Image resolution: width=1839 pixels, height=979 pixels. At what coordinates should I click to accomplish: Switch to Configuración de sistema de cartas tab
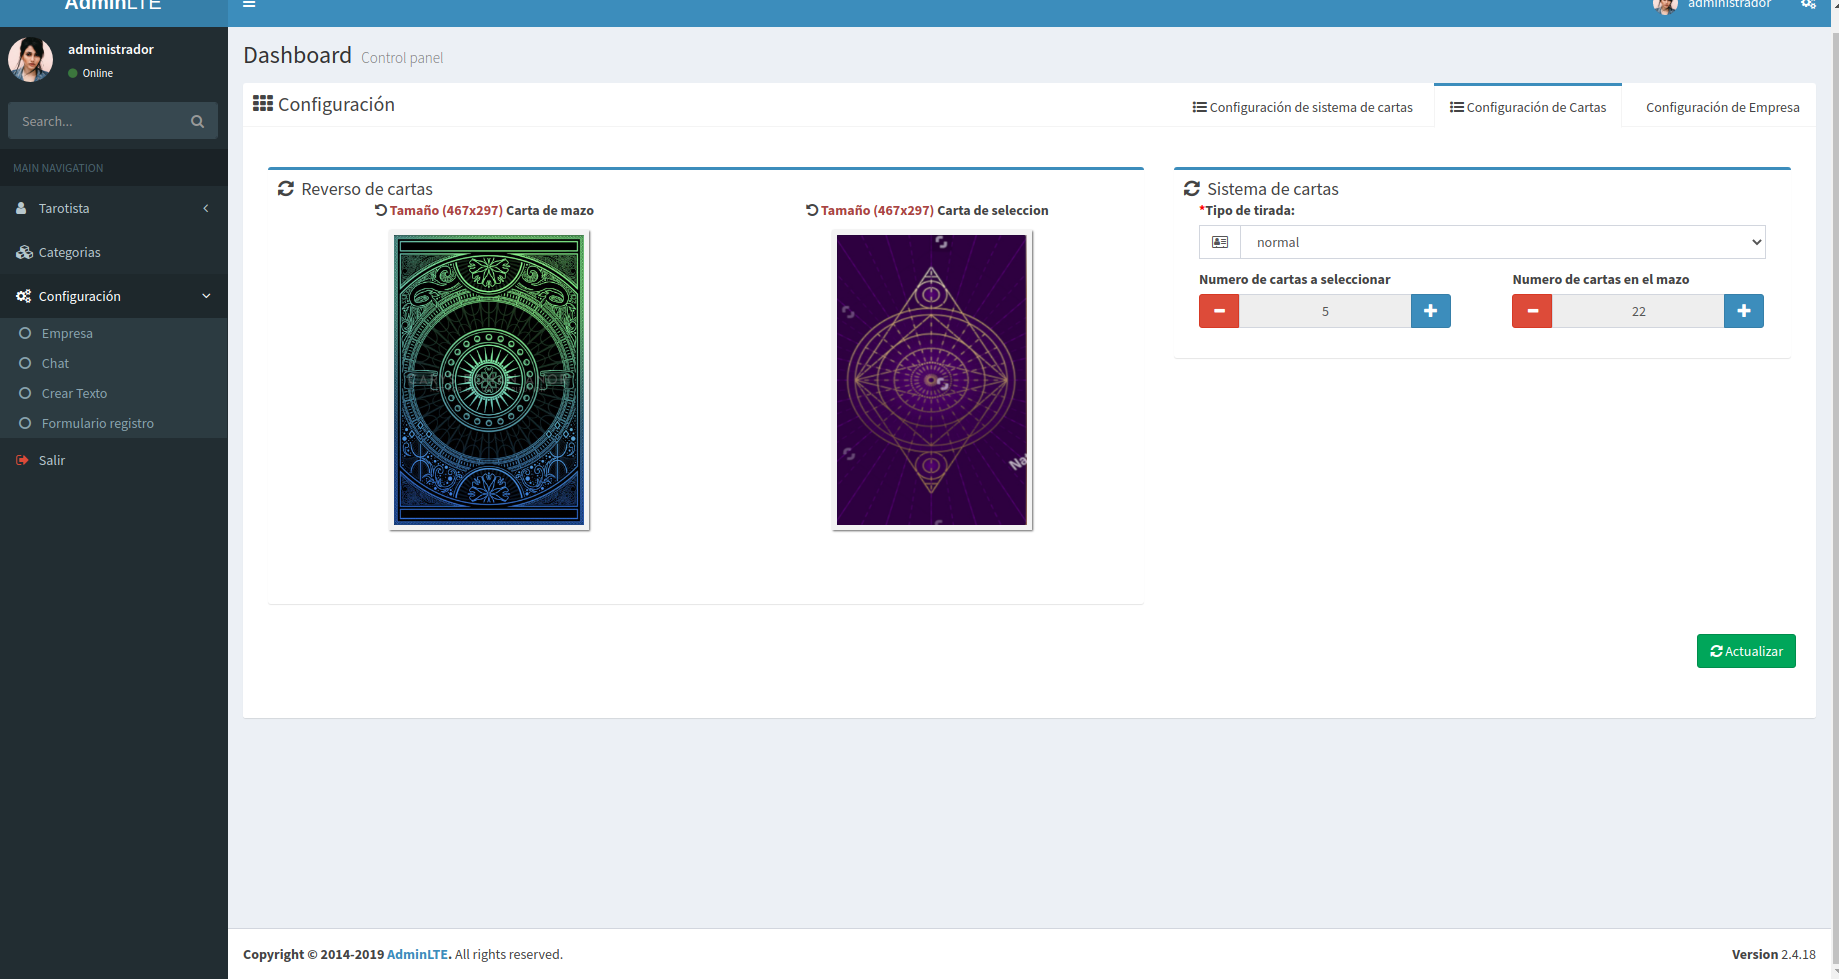(x=1302, y=107)
